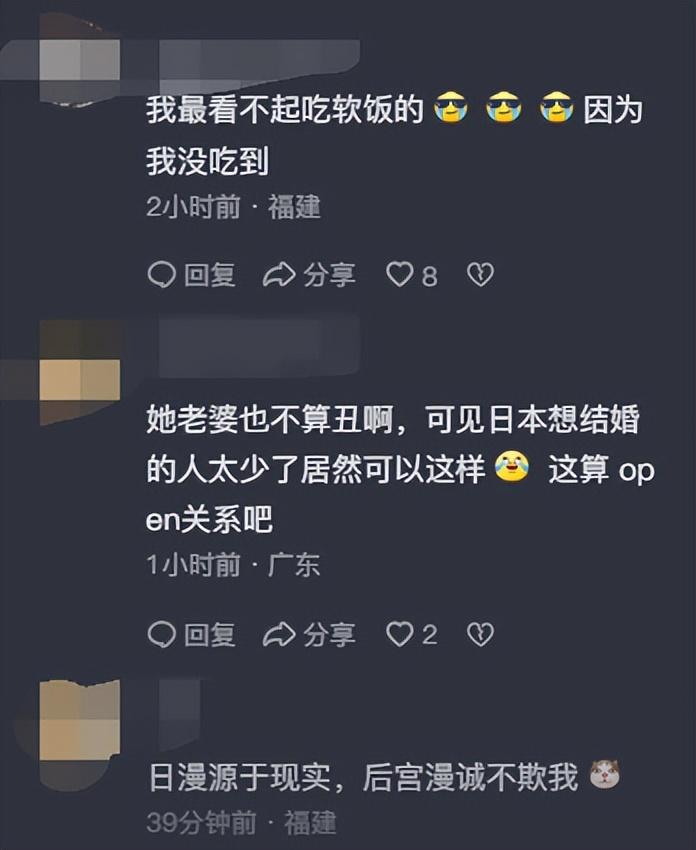696x850 pixels.
Task: Open the first commenter's blurred avatar
Action: coord(80,60)
